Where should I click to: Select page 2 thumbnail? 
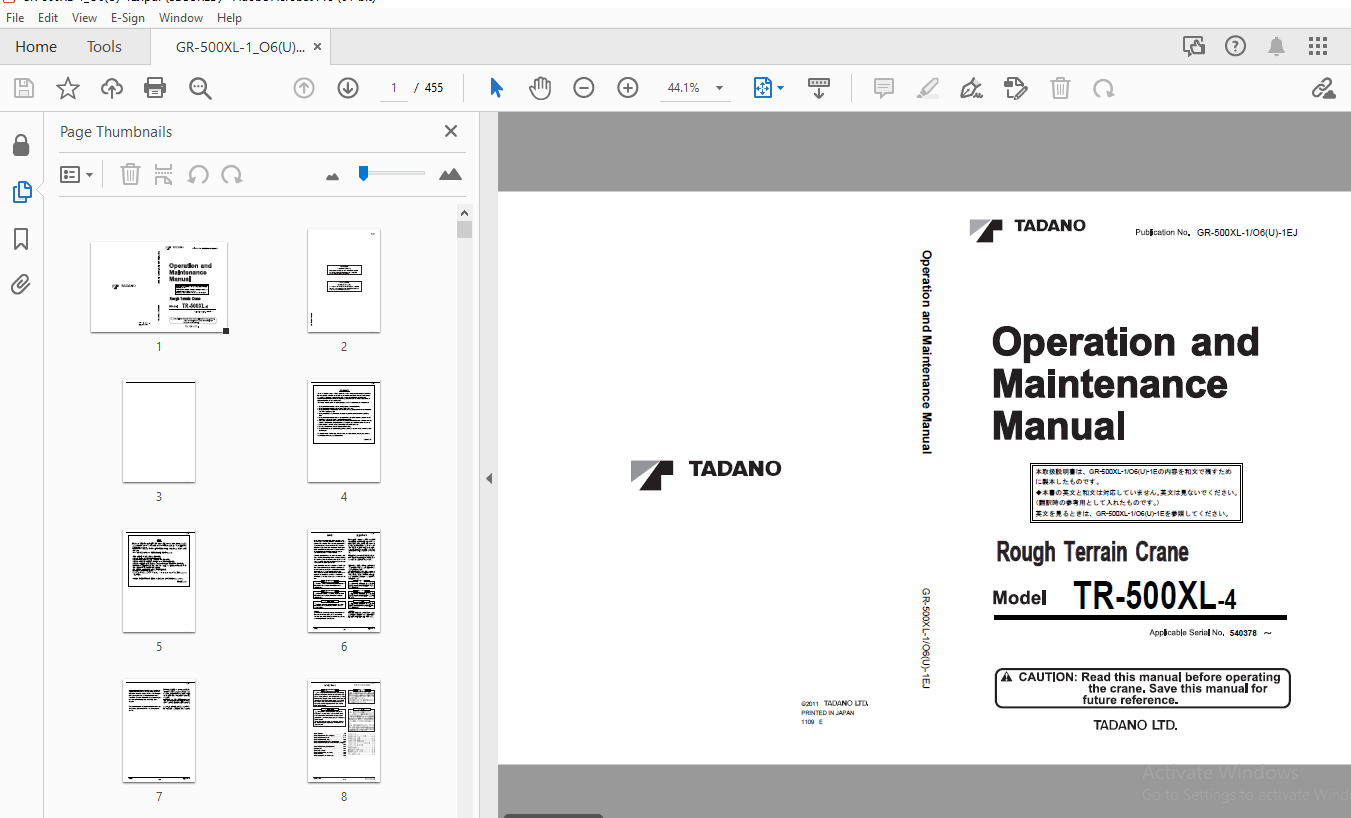pos(344,280)
